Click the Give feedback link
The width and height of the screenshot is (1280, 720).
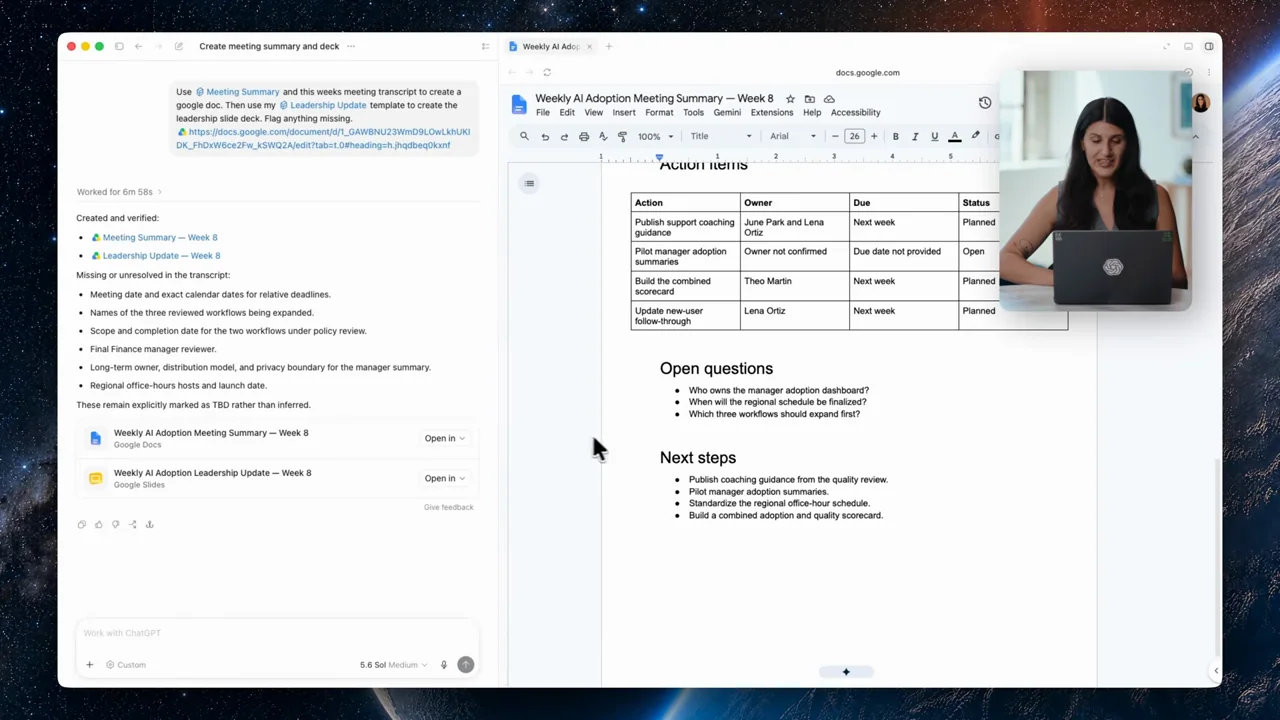coord(448,507)
